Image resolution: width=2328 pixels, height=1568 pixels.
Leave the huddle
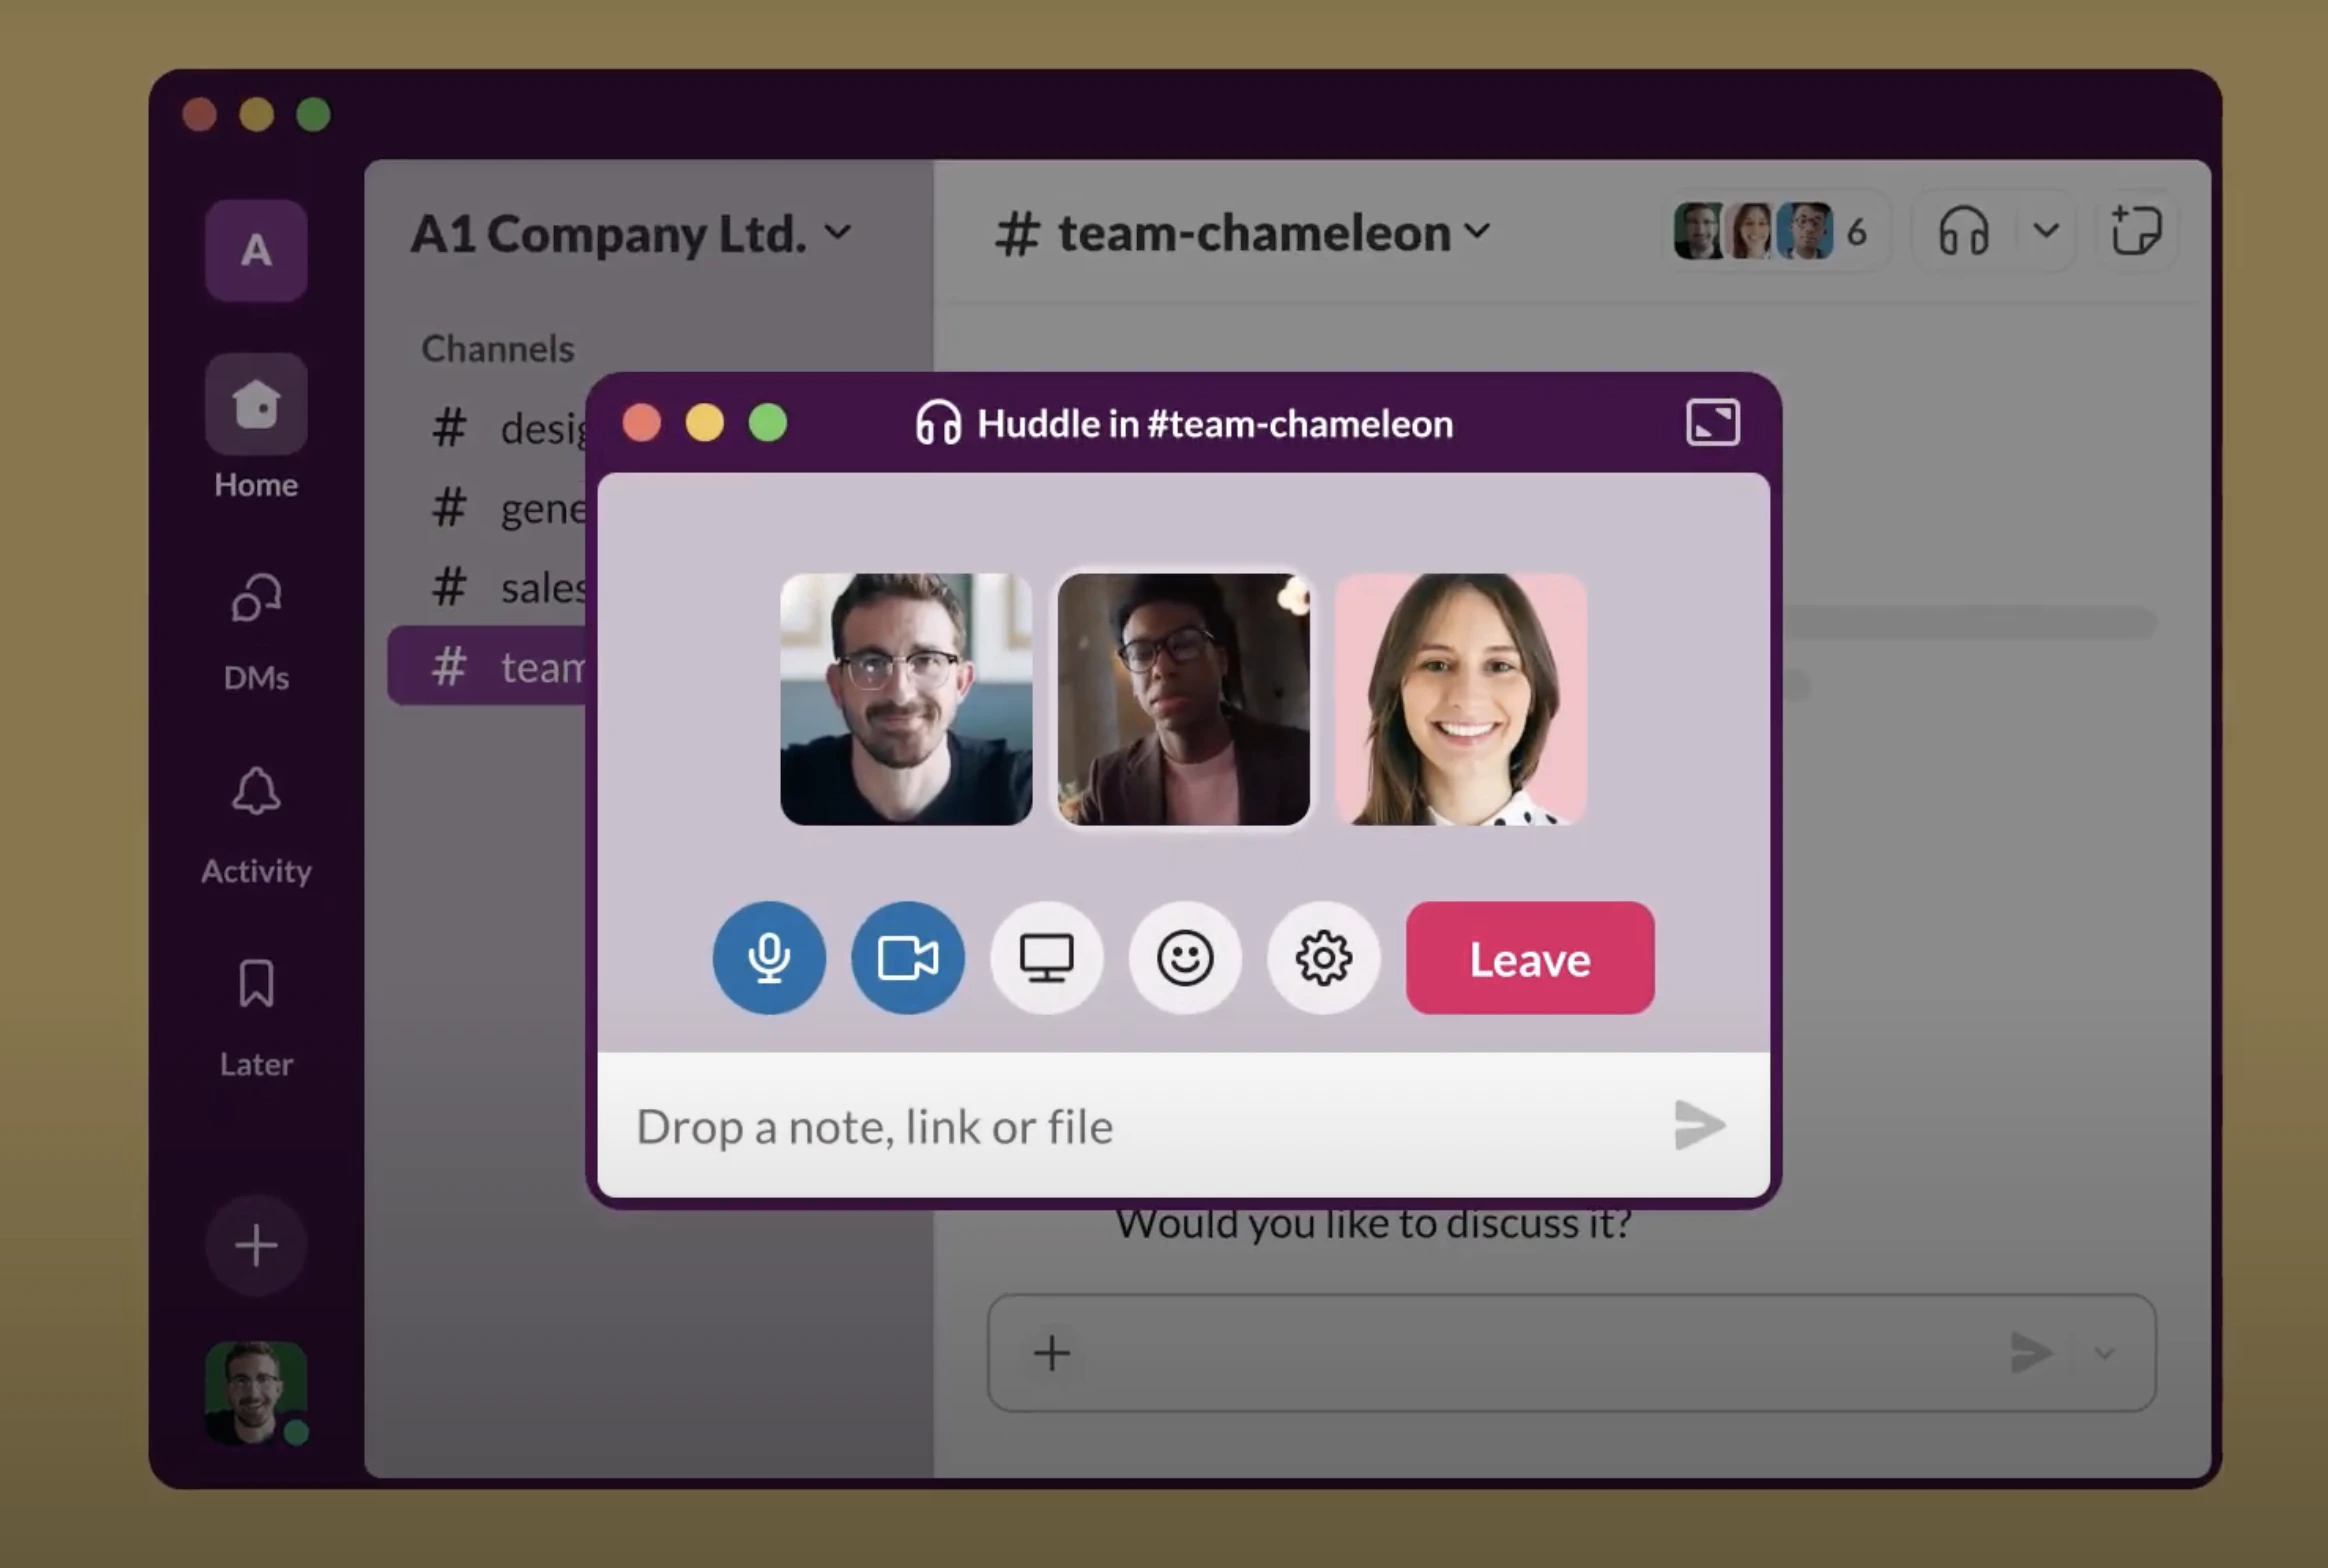click(x=1529, y=958)
